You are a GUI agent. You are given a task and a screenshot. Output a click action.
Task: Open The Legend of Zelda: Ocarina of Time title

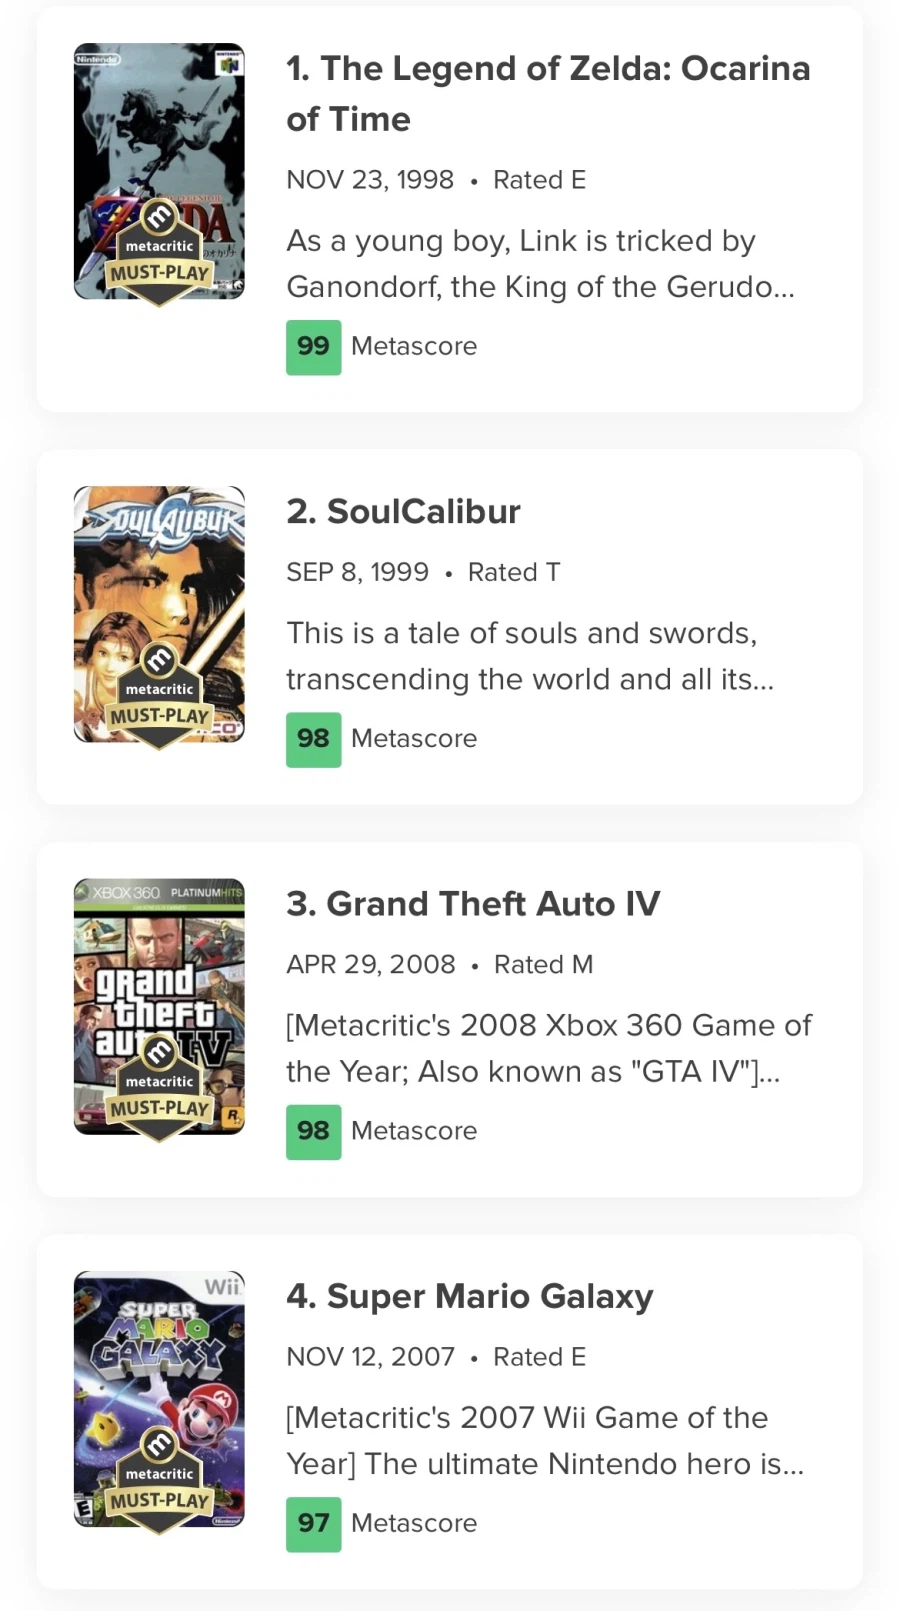[547, 93]
